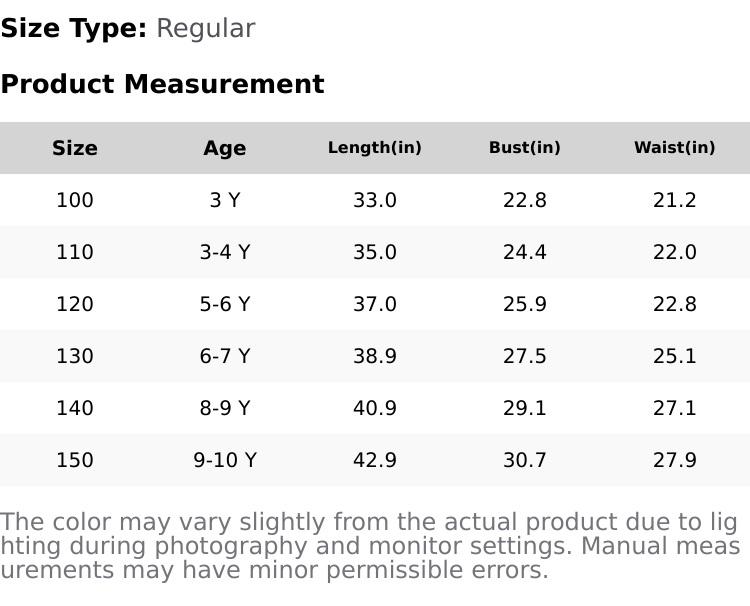Click the 25.1 waist value
Image resolution: width=750 pixels, height=606 pixels.
(x=675, y=356)
